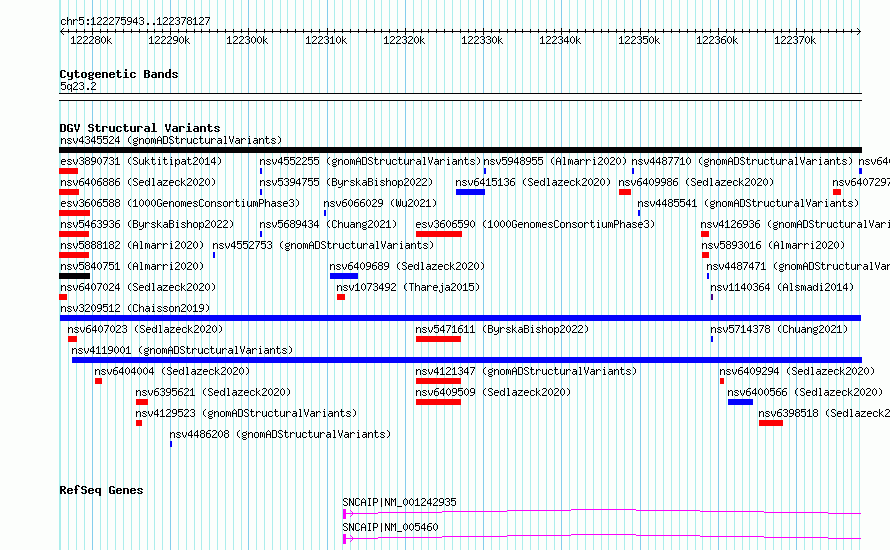This screenshot has height=550, width=890.
Task: Select nsv6409294 Sedlazeck2020 label
Action: click(x=797, y=371)
